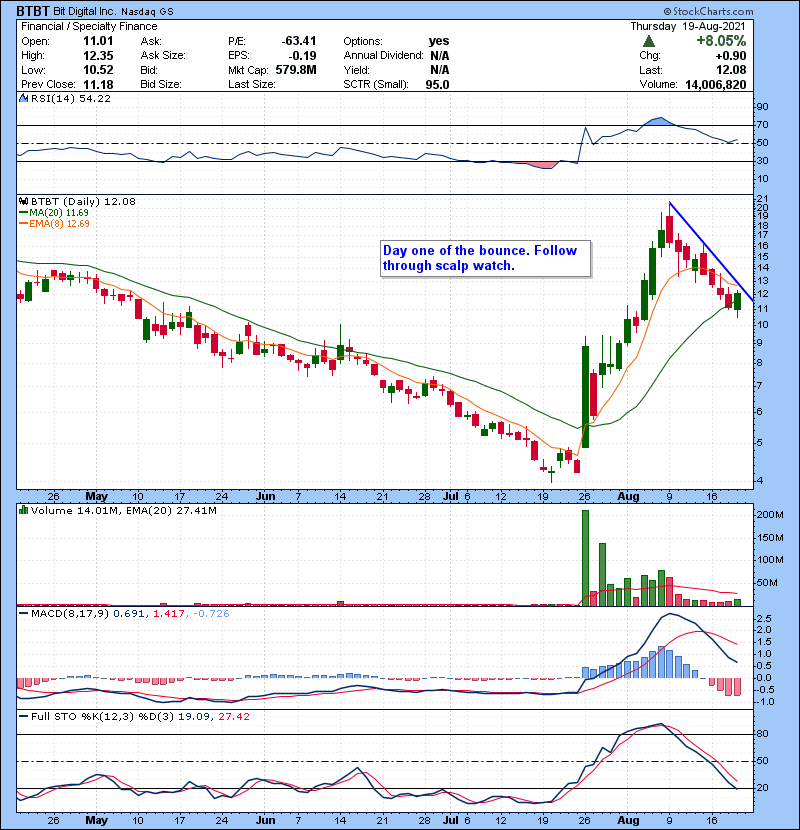
Task: Click the volume bars icon beside Volume 14.01M
Action: pyautogui.click(x=23, y=511)
